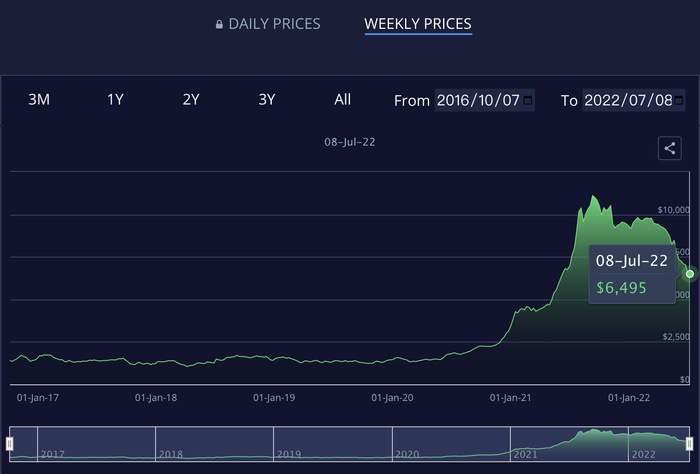The width and height of the screenshot is (700, 474).
Task: Click the From date field 2016/10/07
Action: click(484, 100)
